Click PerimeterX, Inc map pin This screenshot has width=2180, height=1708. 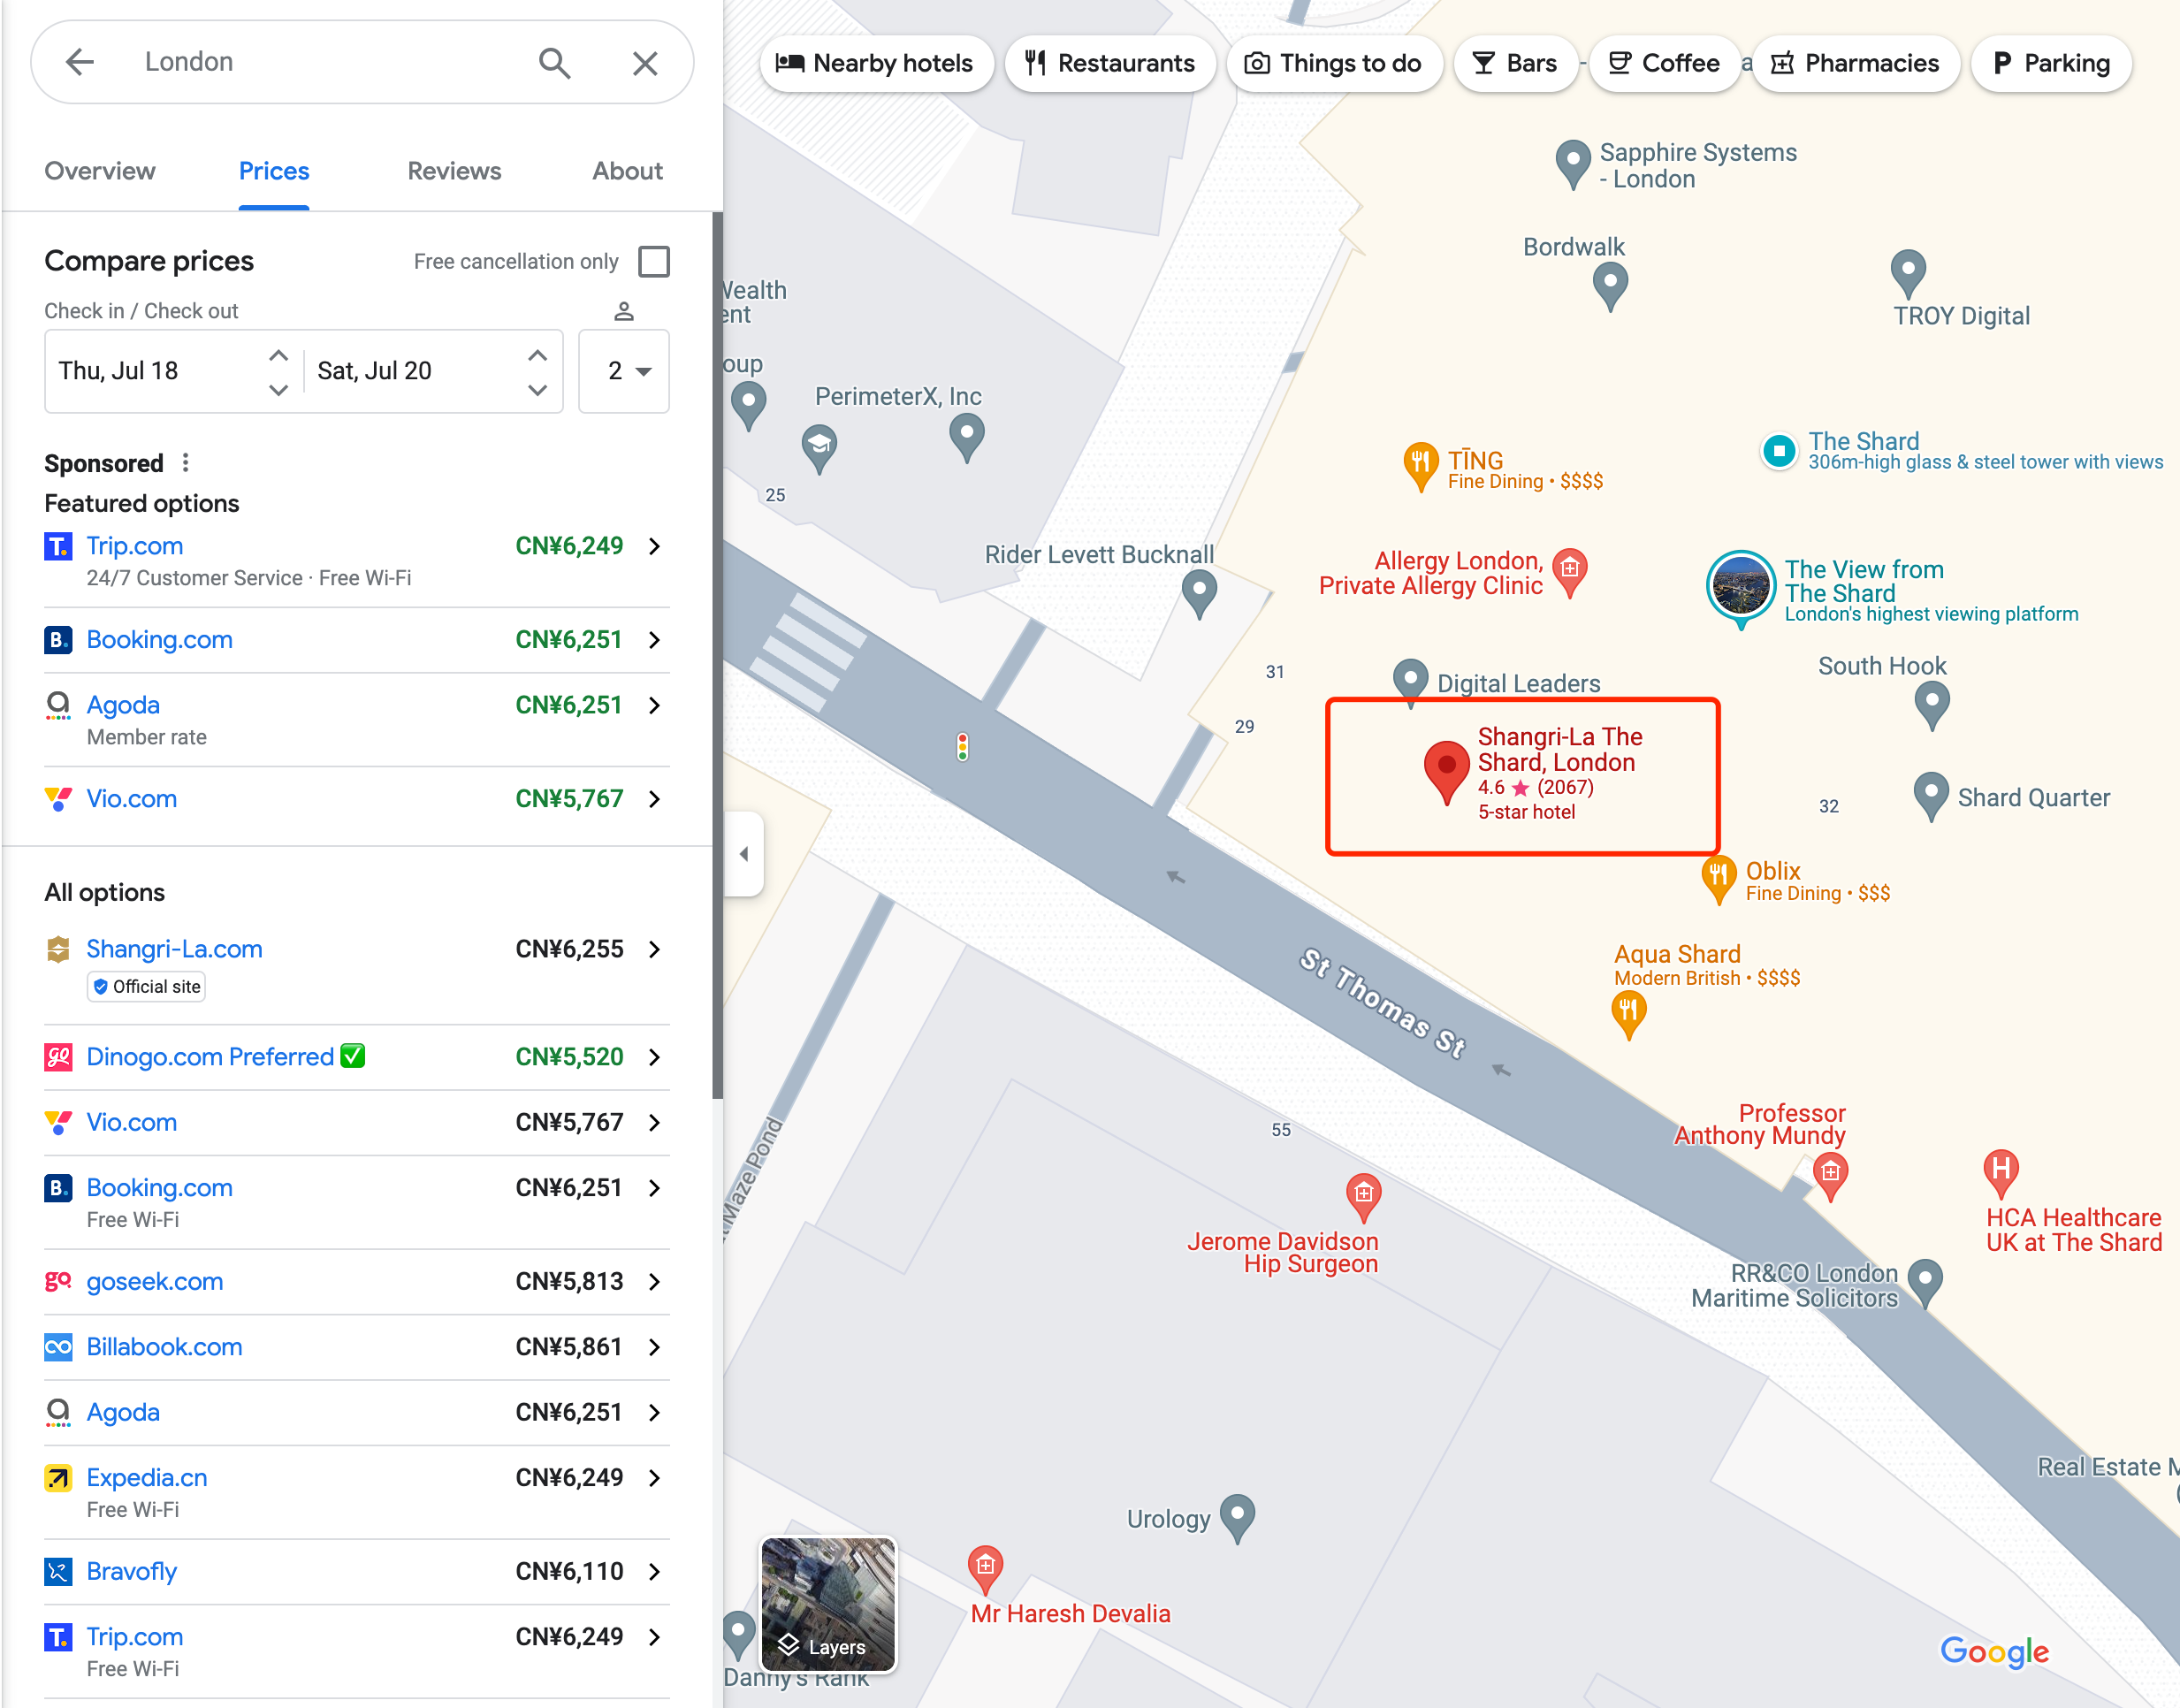click(966, 438)
